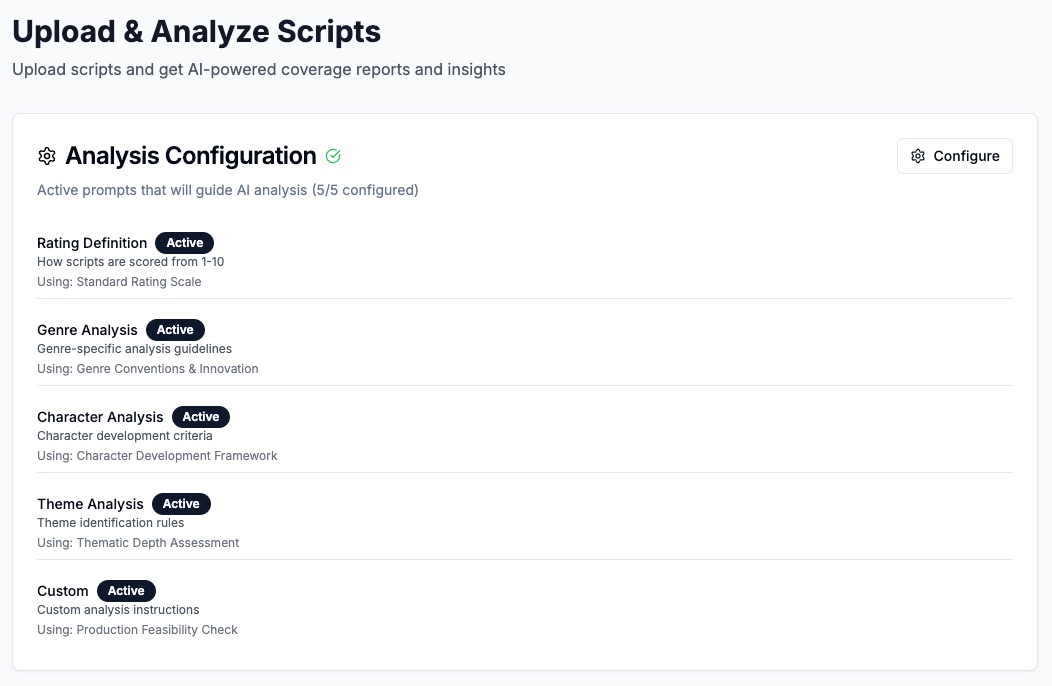Viewport: 1052px width, 686px height.
Task: Click the gear icon beside Analysis Configuration
Action: point(46,156)
